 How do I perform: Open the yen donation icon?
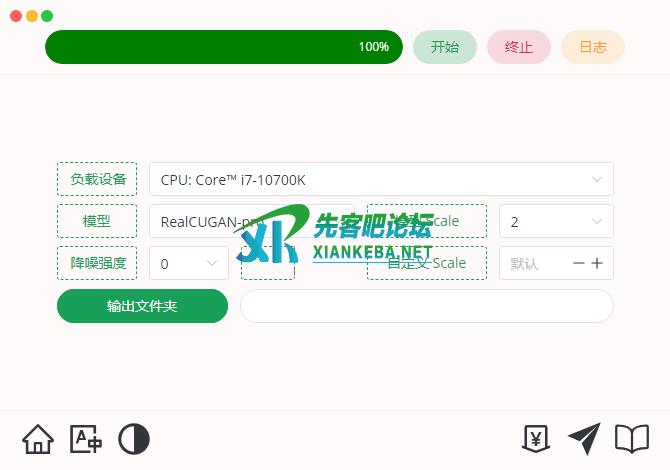[536, 439]
